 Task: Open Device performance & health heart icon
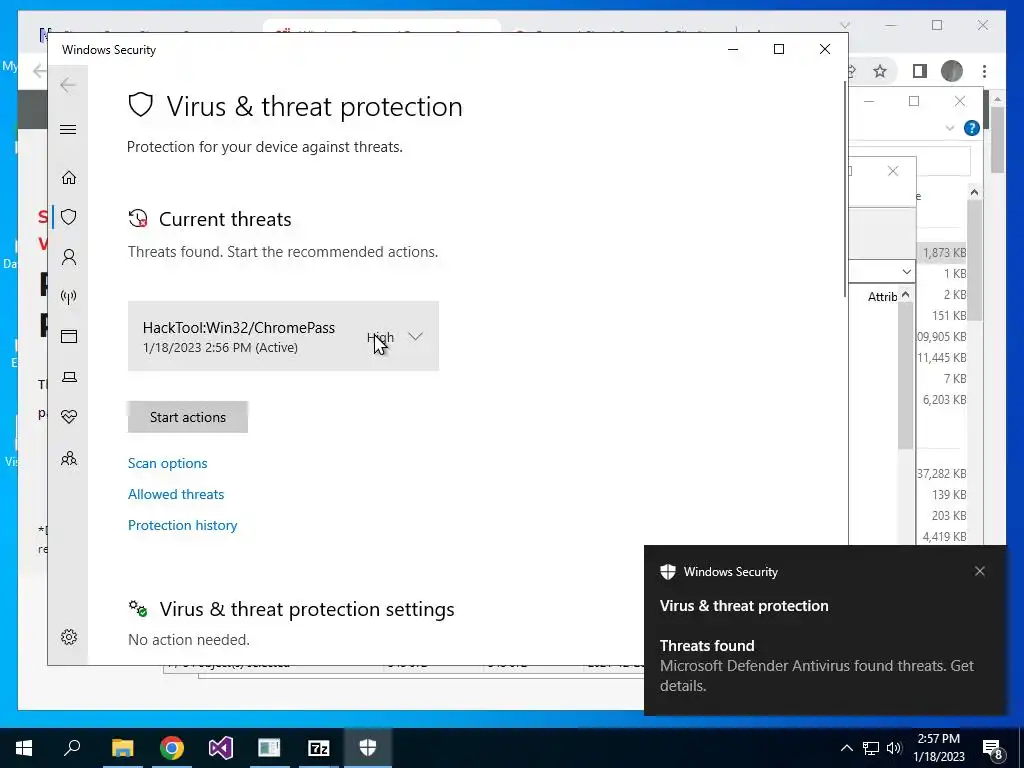(69, 417)
